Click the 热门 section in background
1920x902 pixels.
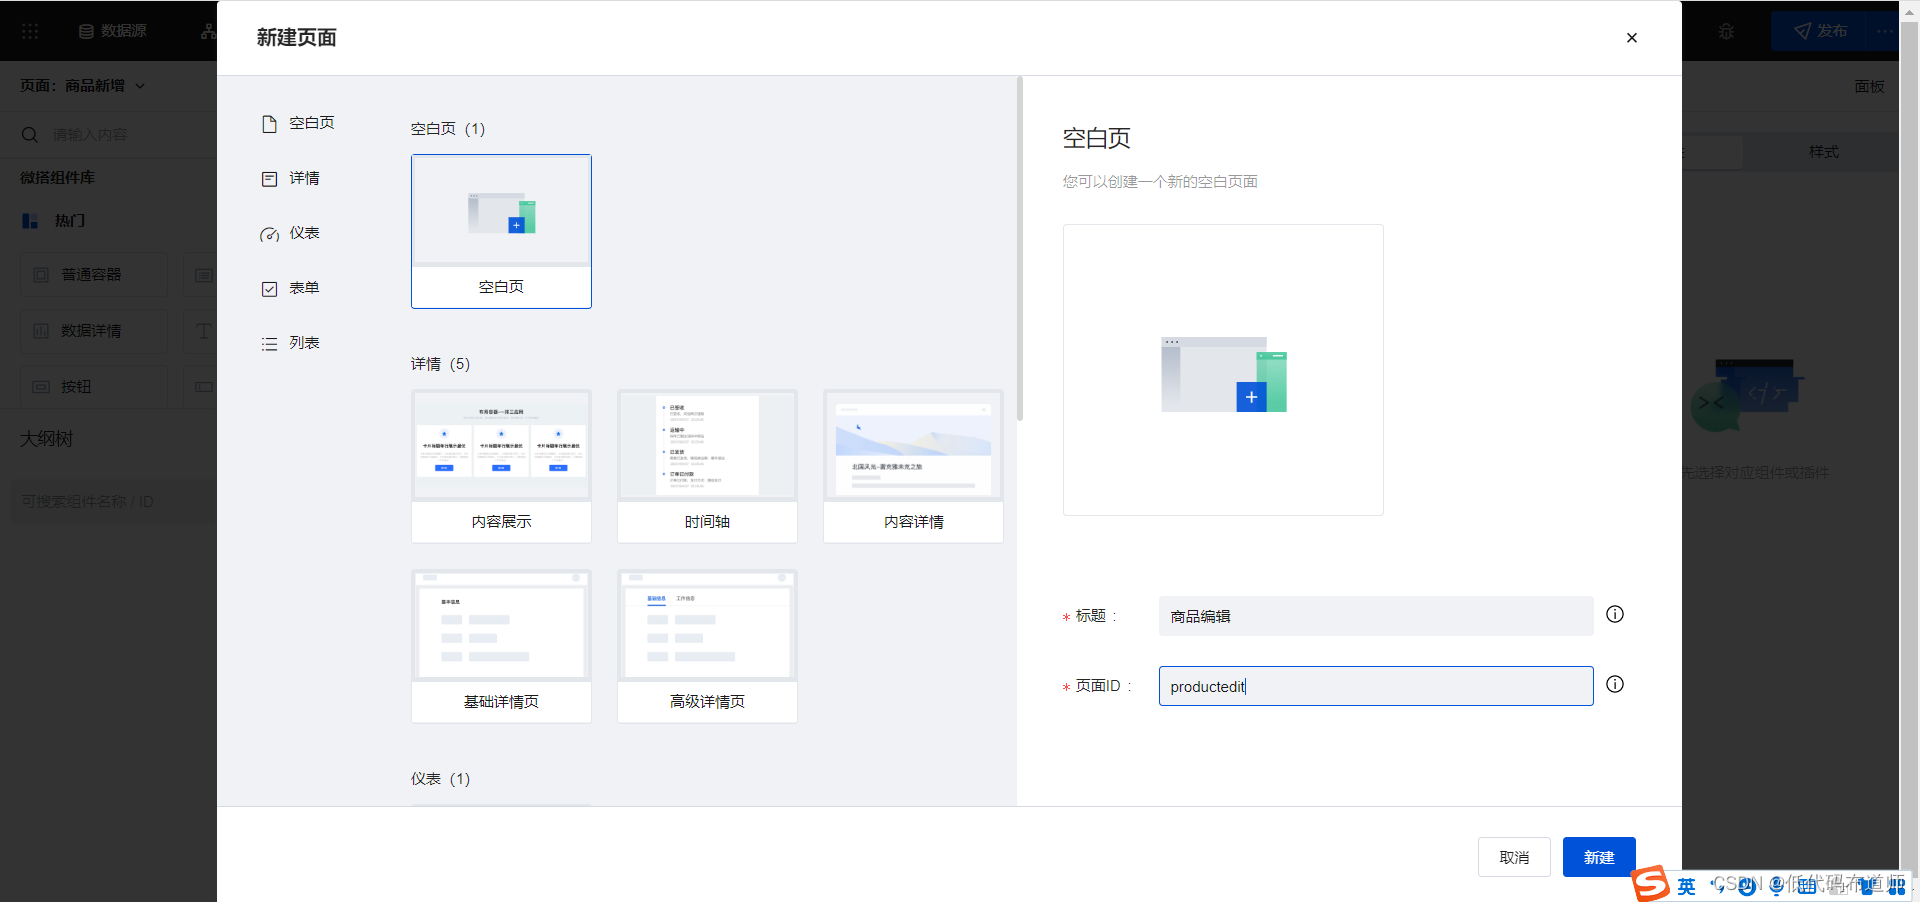point(55,221)
